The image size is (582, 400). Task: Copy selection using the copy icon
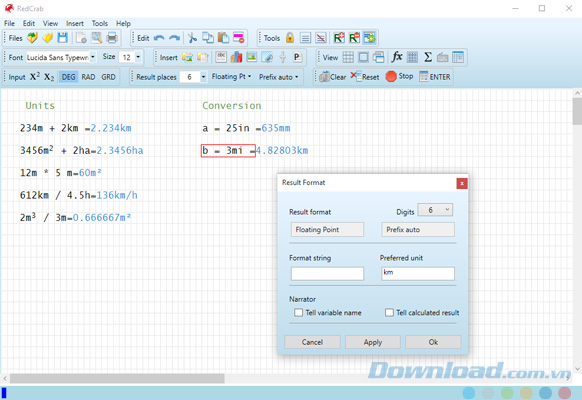(x=207, y=37)
